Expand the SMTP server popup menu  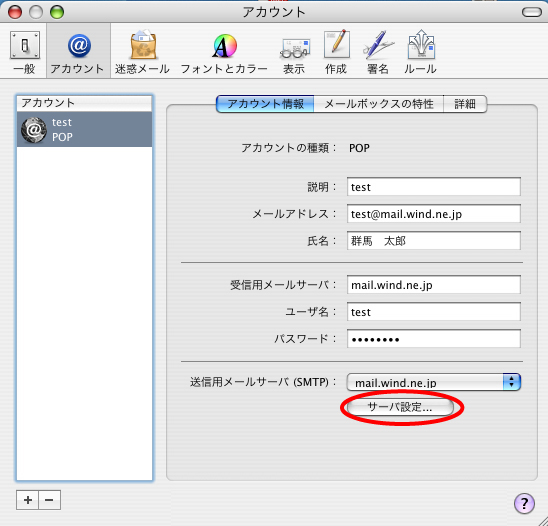pyautogui.click(x=434, y=382)
